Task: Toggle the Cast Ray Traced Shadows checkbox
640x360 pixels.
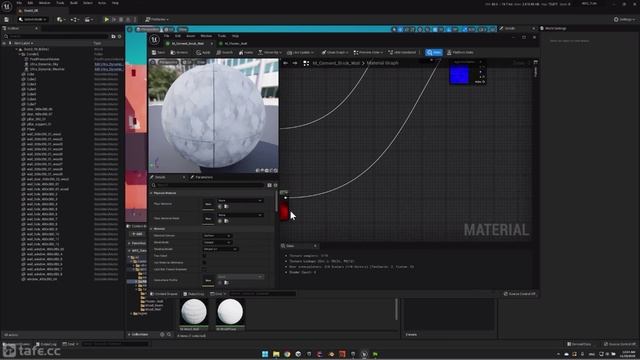Action: [204, 269]
